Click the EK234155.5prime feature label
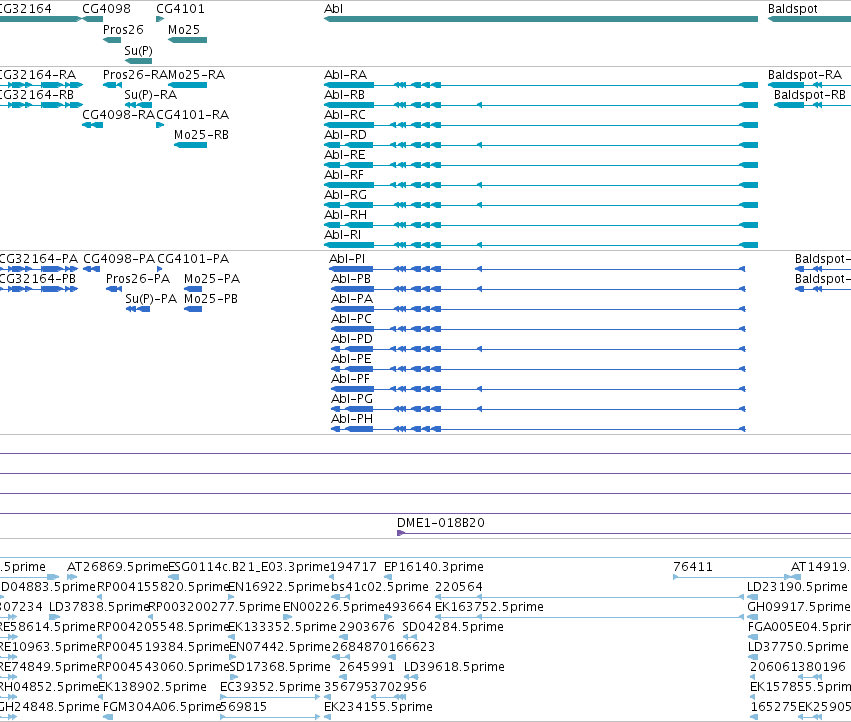 (378, 707)
